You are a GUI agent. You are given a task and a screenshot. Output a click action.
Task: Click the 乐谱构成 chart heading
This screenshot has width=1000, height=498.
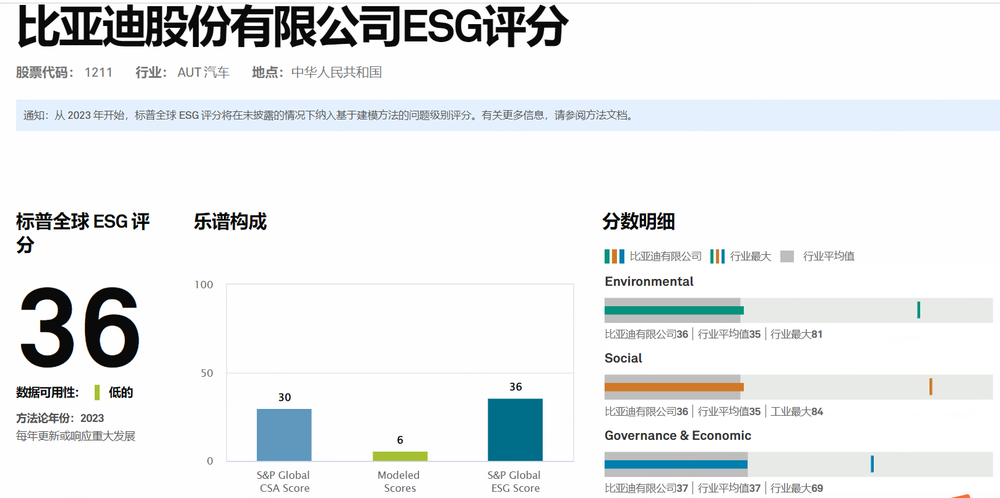pos(230,222)
